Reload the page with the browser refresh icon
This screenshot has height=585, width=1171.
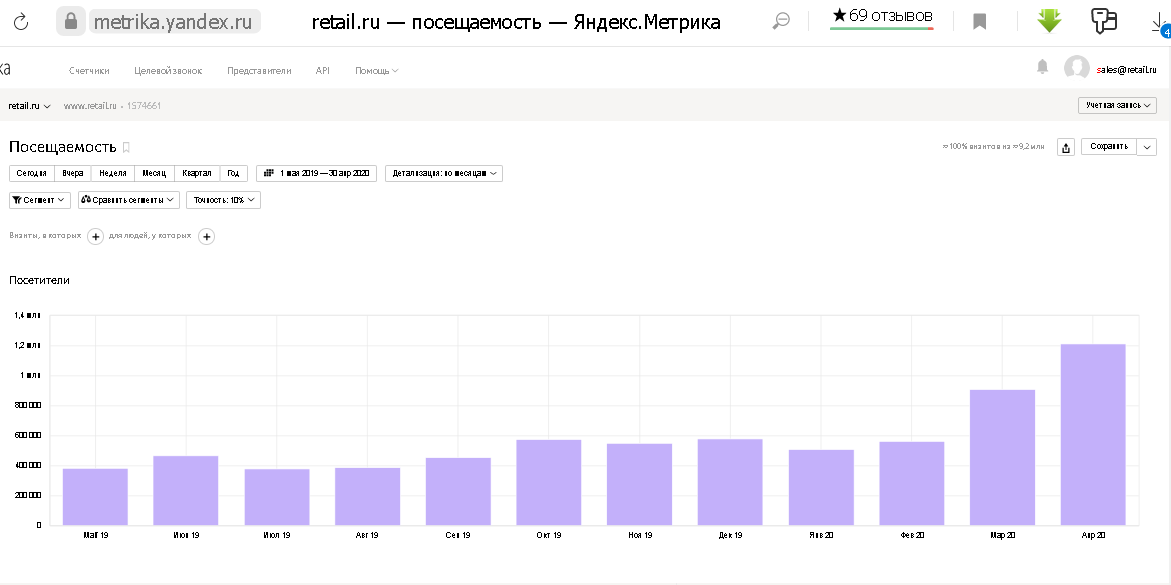[21, 22]
